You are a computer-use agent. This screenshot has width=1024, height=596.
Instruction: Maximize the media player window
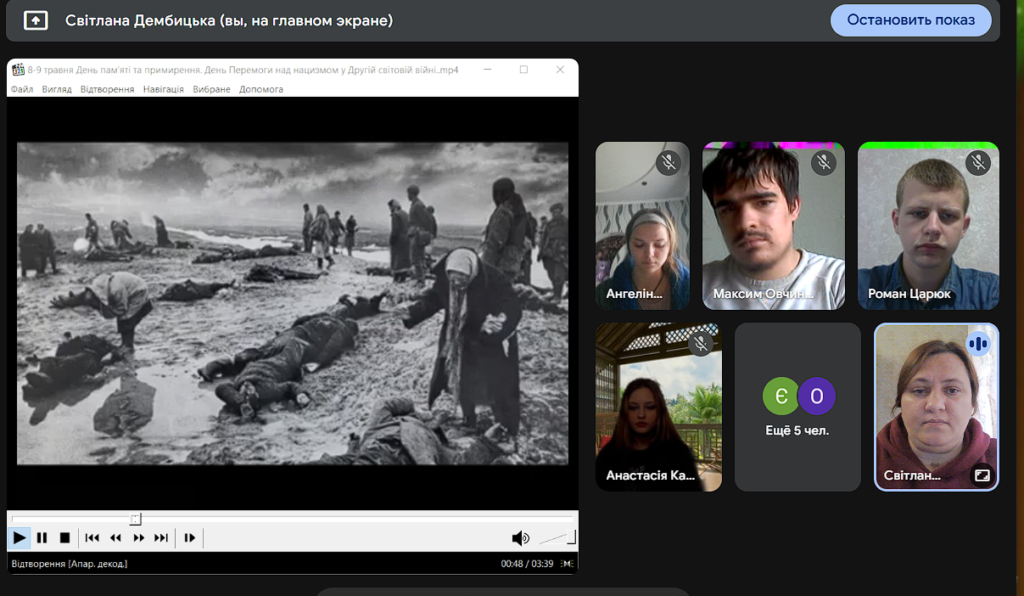[524, 69]
